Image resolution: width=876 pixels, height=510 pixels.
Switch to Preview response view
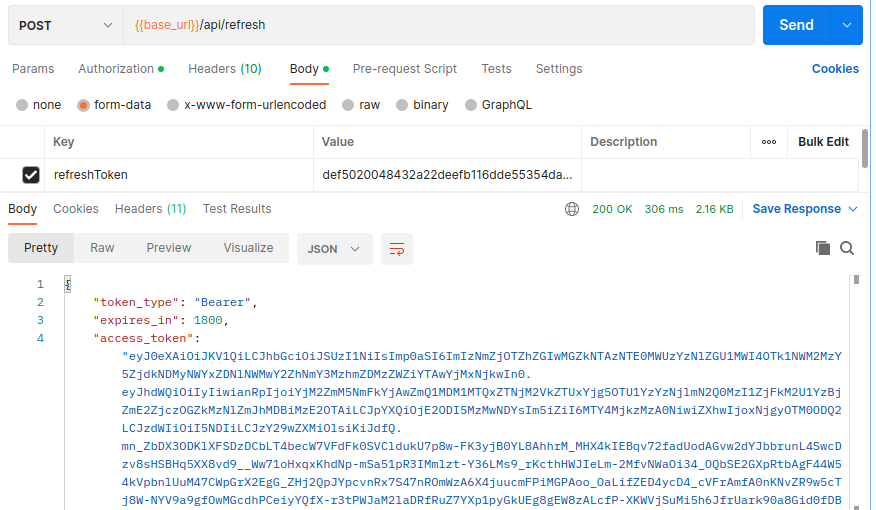[x=169, y=248]
